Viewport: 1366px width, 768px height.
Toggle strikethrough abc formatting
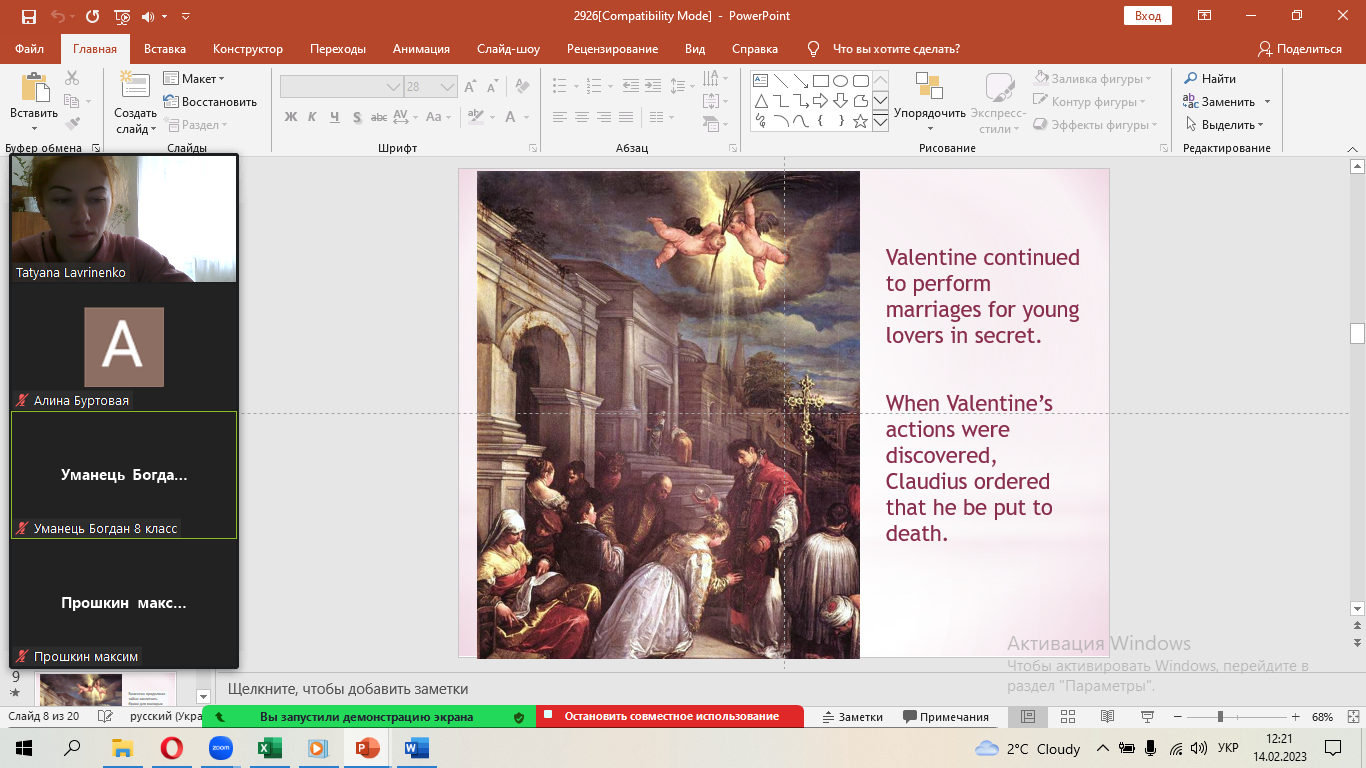[379, 117]
